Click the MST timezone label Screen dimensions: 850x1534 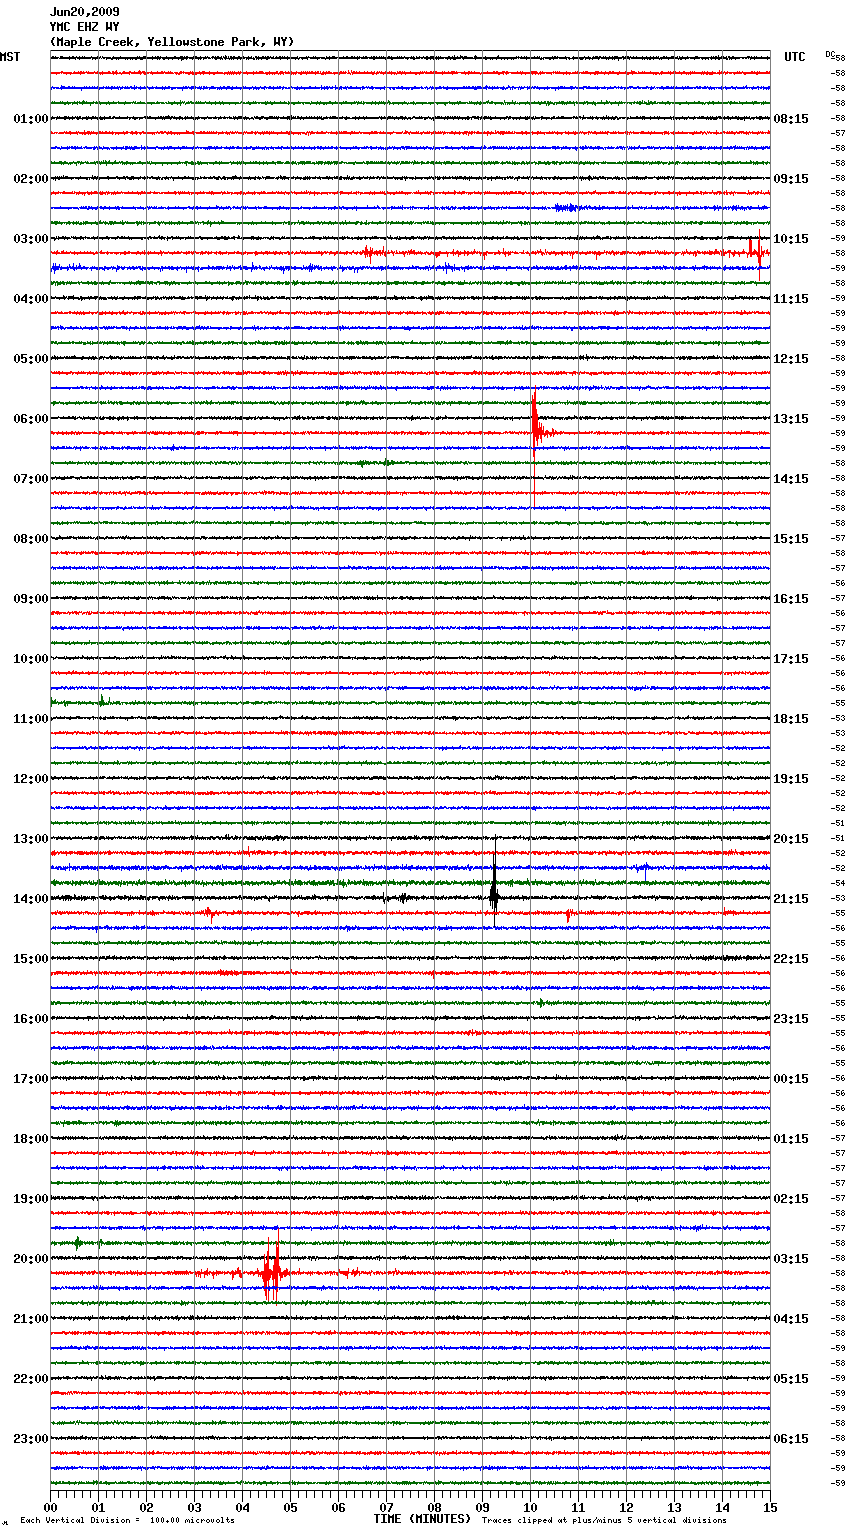pos(10,57)
